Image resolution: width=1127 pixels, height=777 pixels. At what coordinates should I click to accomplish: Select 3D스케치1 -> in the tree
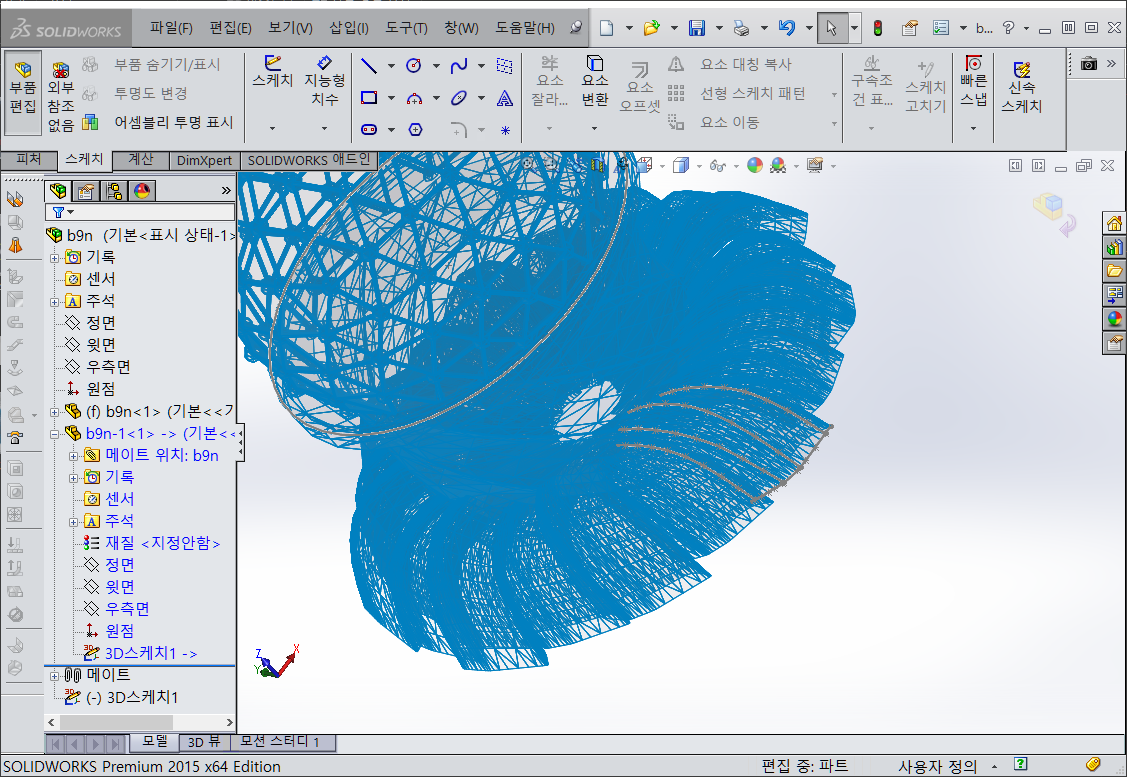tap(141, 653)
